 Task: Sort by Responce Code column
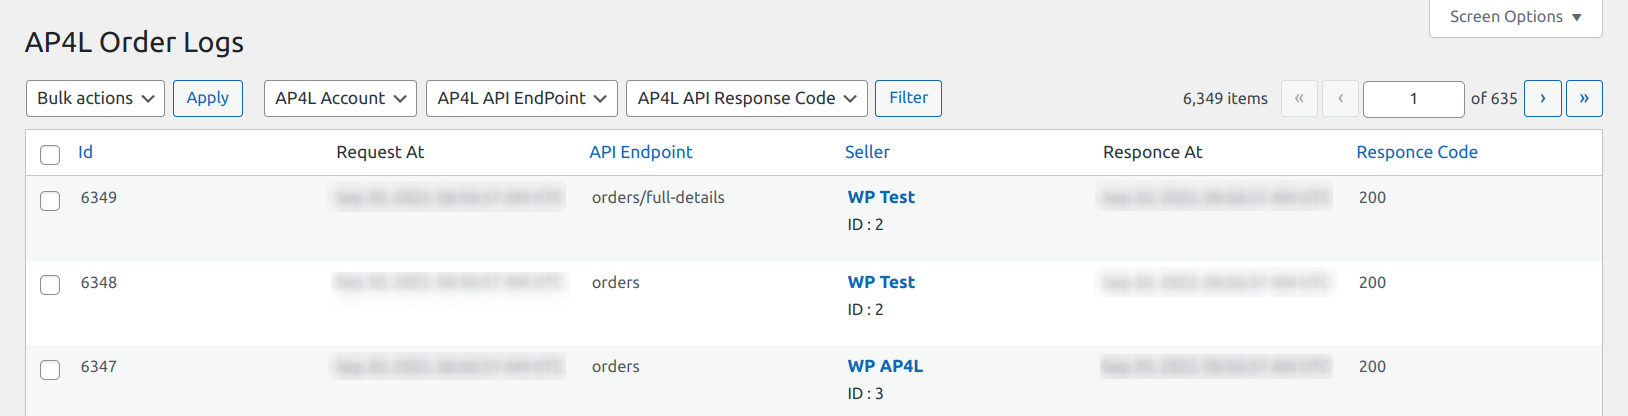(1417, 152)
